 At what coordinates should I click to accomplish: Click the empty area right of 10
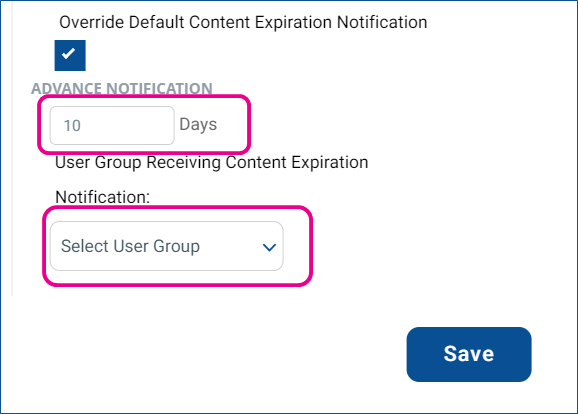127,125
